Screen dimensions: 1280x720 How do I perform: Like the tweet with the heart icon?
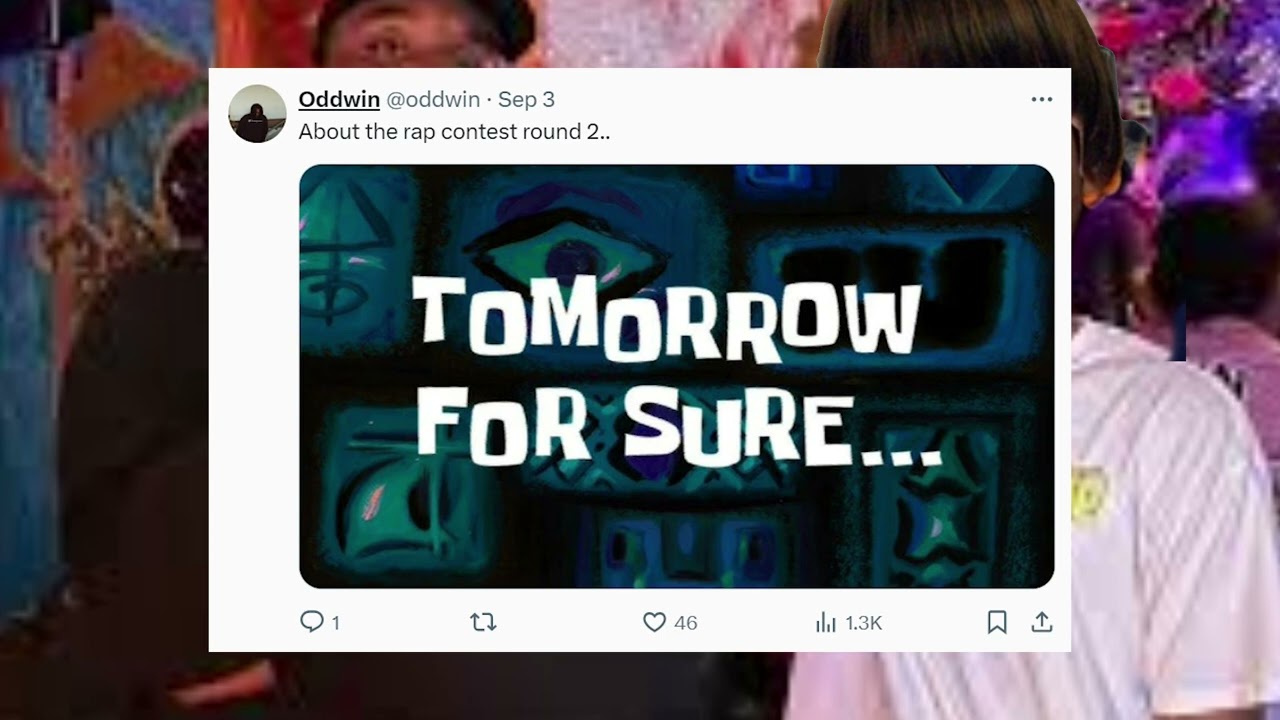tap(654, 622)
